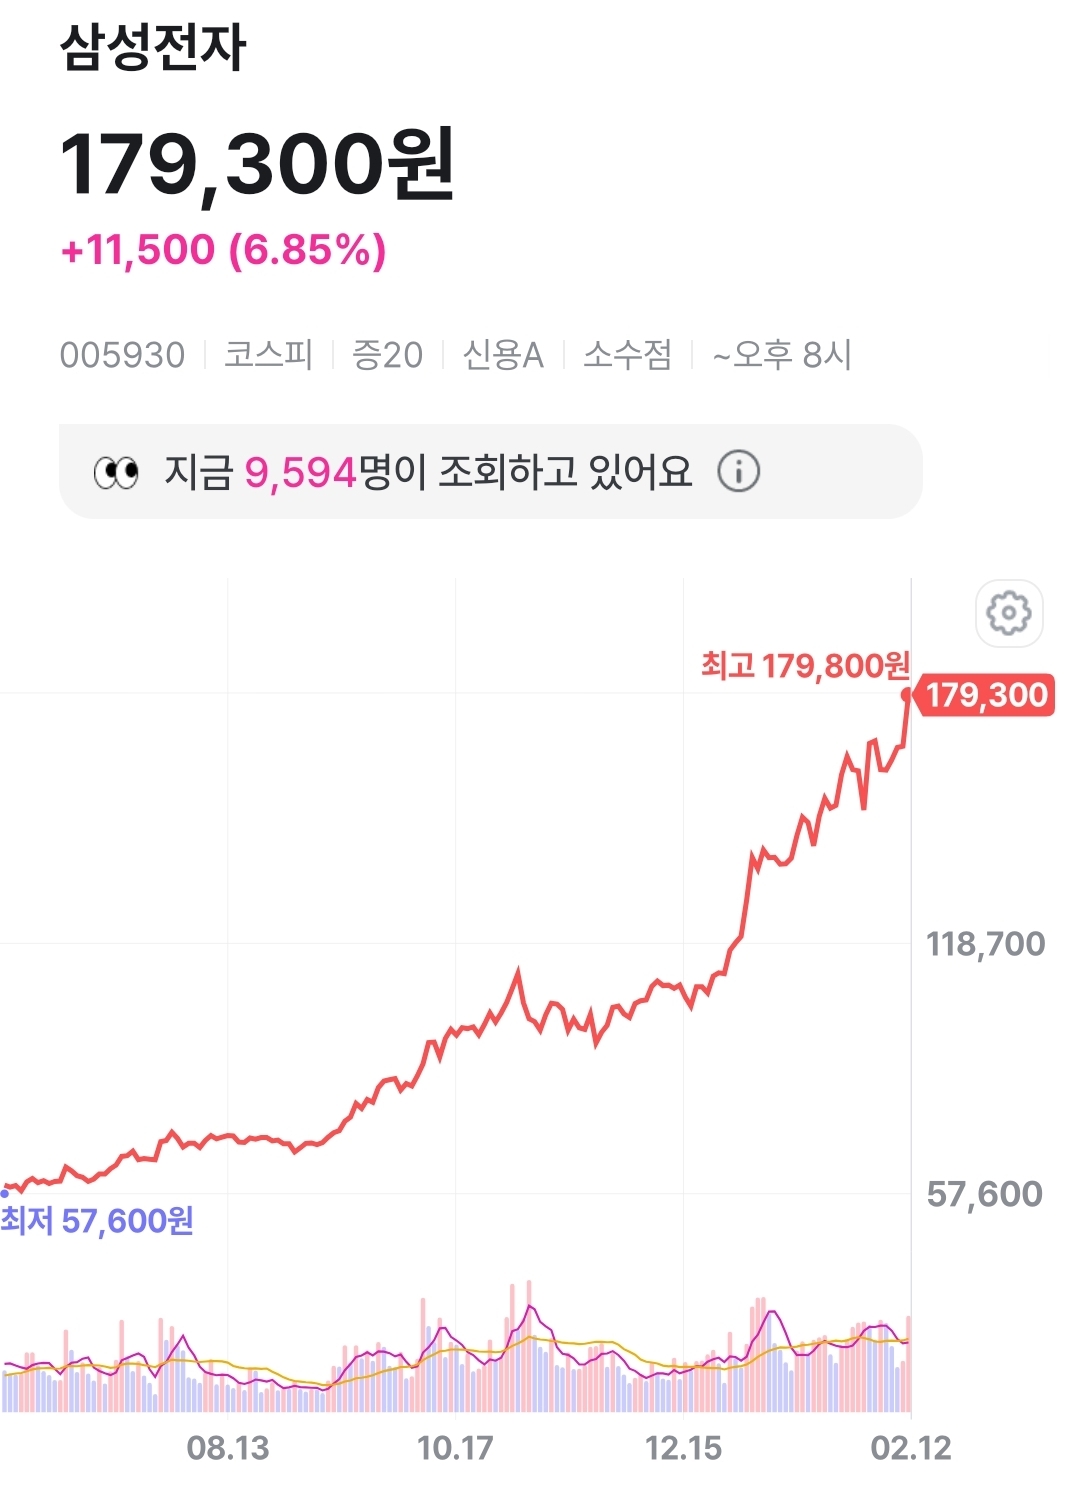The width and height of the screenshot is (1080, 1491).
Task: Tap the +11,500 (6.85%) change text
Action: [x=223, y=250]
